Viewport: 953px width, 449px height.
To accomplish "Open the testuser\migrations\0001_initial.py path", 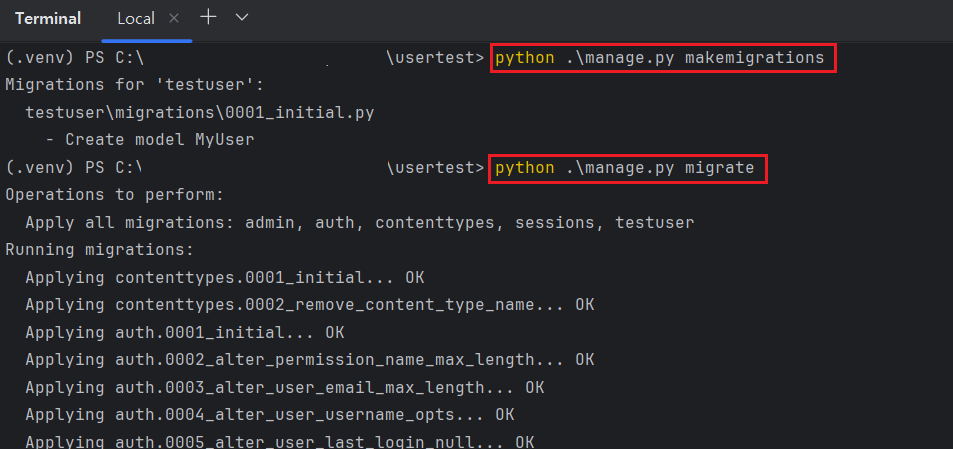I will click(199, 113).
